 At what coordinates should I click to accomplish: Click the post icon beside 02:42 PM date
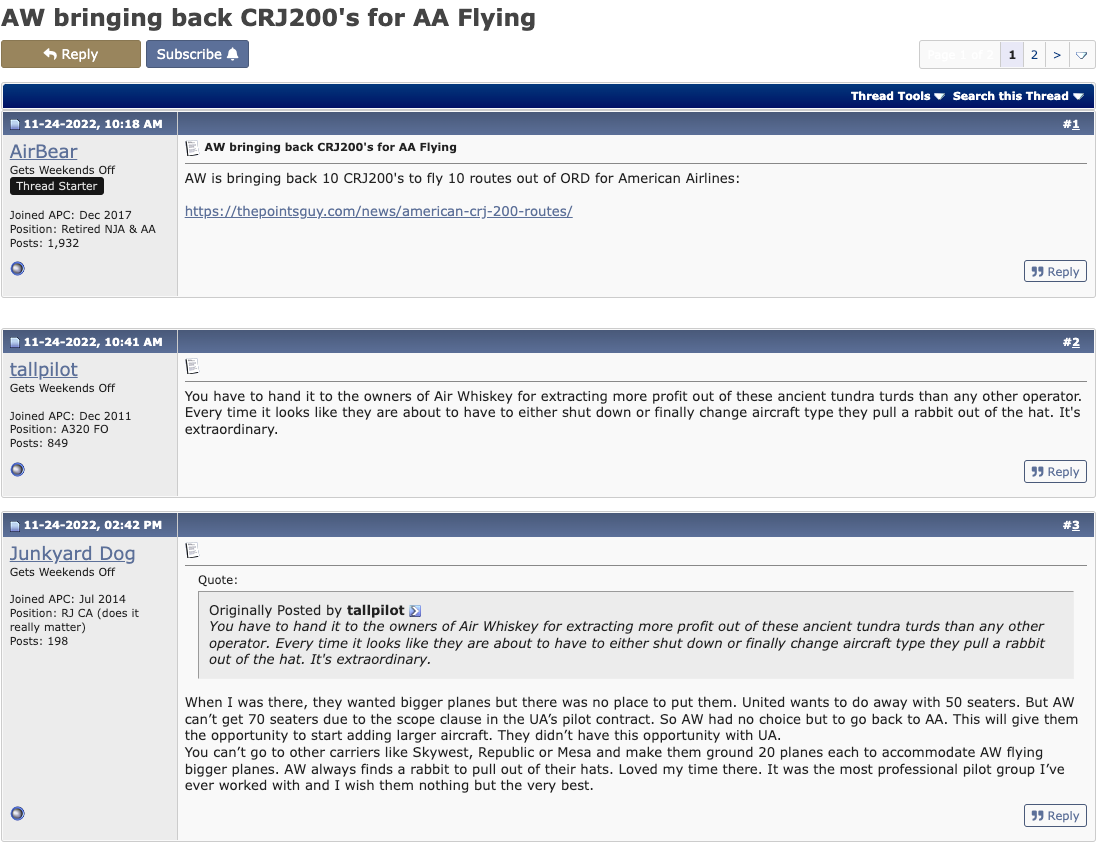coord(15,526)
